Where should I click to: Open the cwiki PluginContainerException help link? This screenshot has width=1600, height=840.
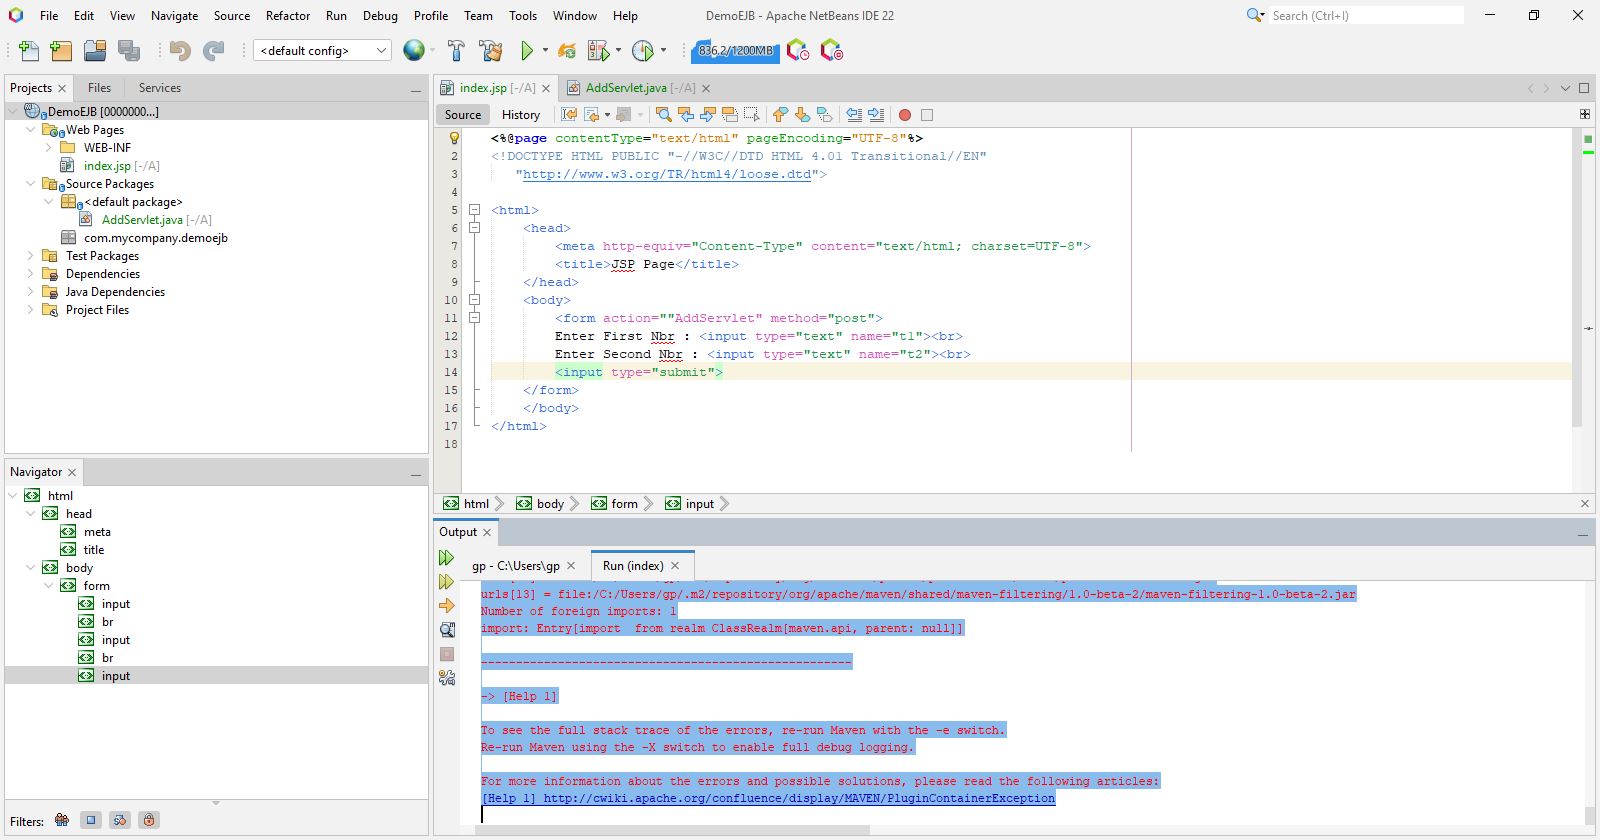tap(799, 798)
